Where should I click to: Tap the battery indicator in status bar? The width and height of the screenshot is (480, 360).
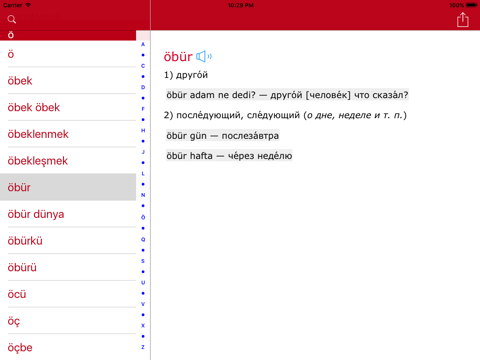tap(472, 5)
